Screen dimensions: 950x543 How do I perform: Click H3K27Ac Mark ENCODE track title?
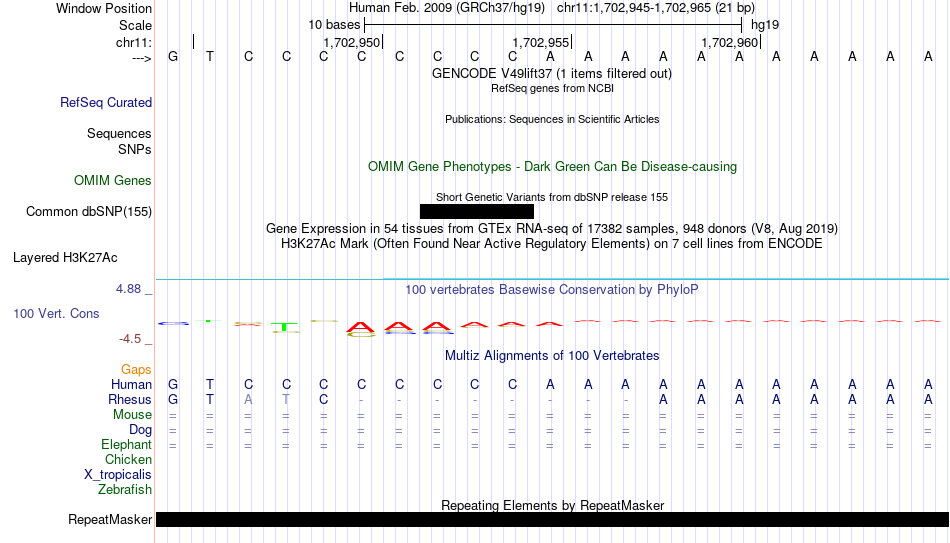pyautogui.click(x=552, y=244)
